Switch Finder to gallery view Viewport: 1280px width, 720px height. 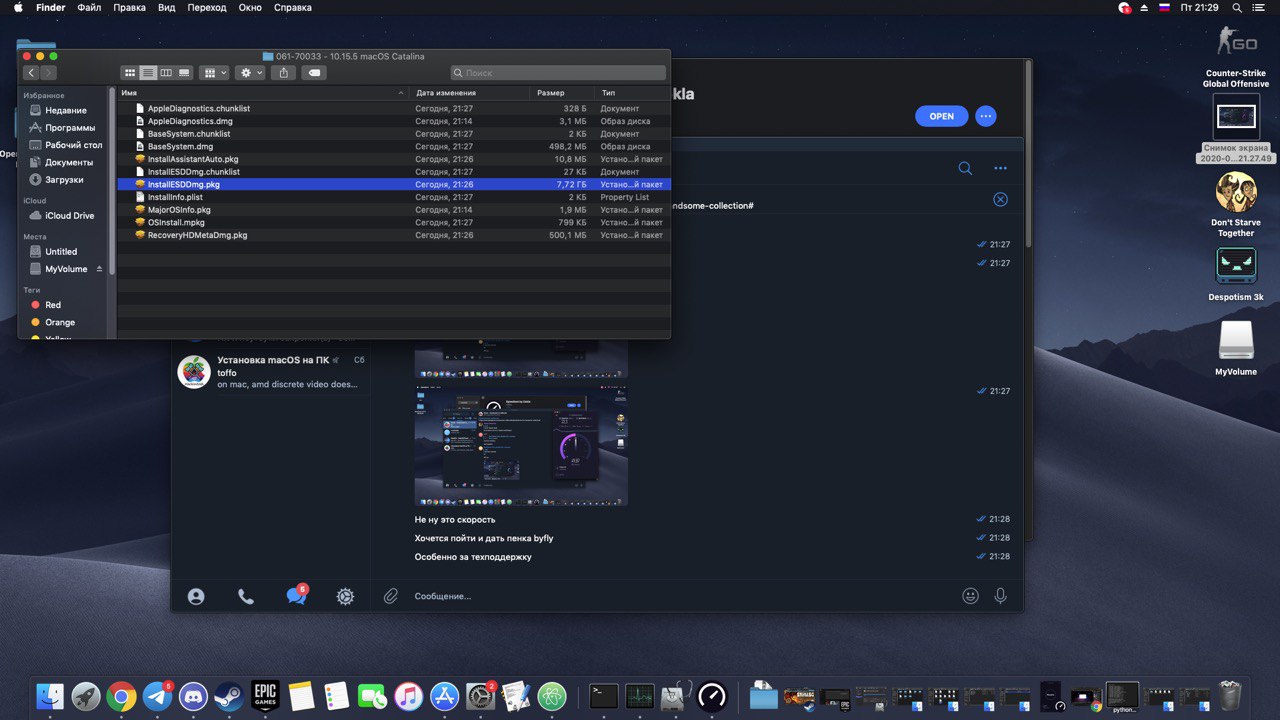pos(184,73)
